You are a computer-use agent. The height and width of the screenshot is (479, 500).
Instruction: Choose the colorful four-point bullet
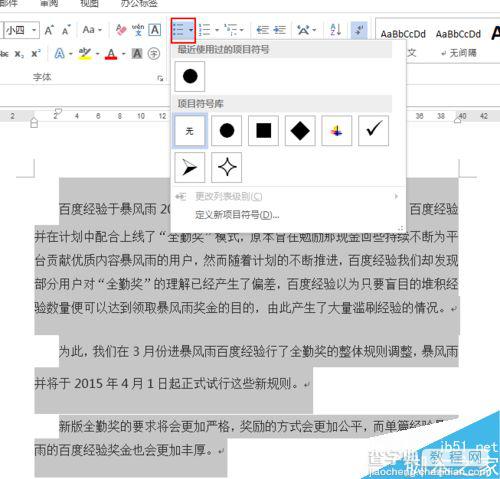(x=337, y=131)
